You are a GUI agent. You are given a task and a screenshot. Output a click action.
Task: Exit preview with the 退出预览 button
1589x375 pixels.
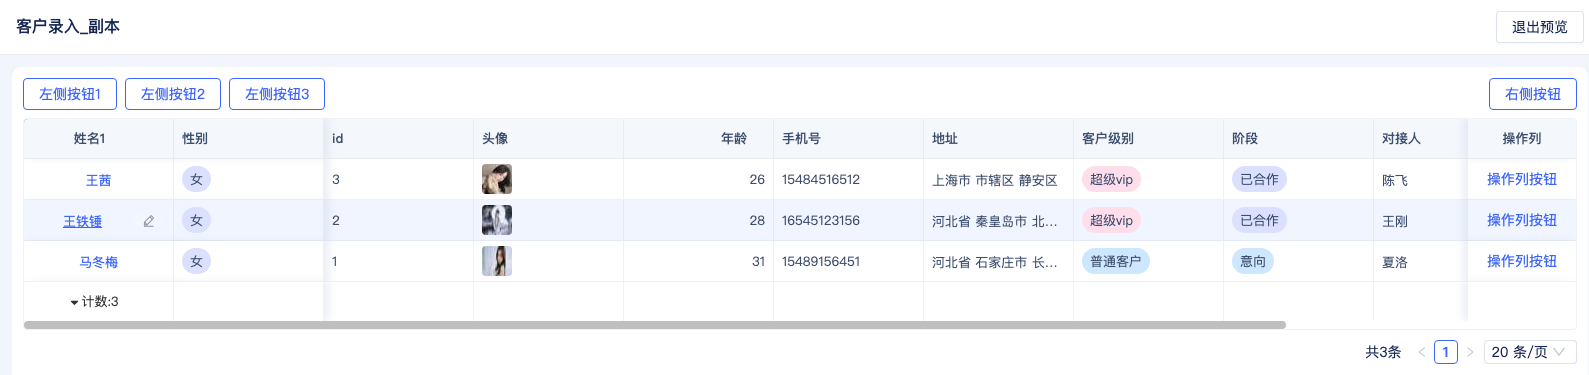click(x=1540, y=27)
